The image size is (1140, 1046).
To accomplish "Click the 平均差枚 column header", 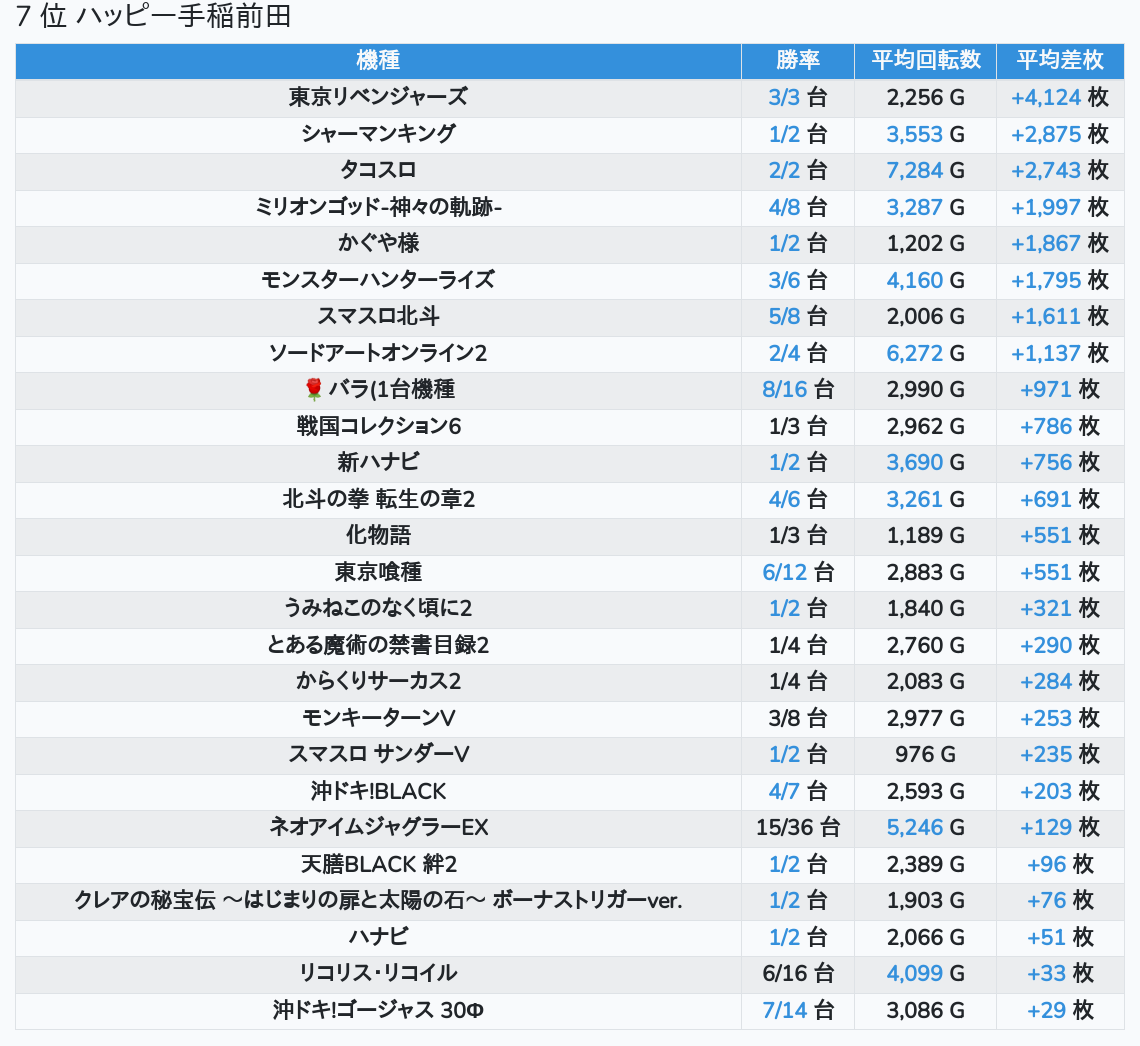I will [1060, 60].
